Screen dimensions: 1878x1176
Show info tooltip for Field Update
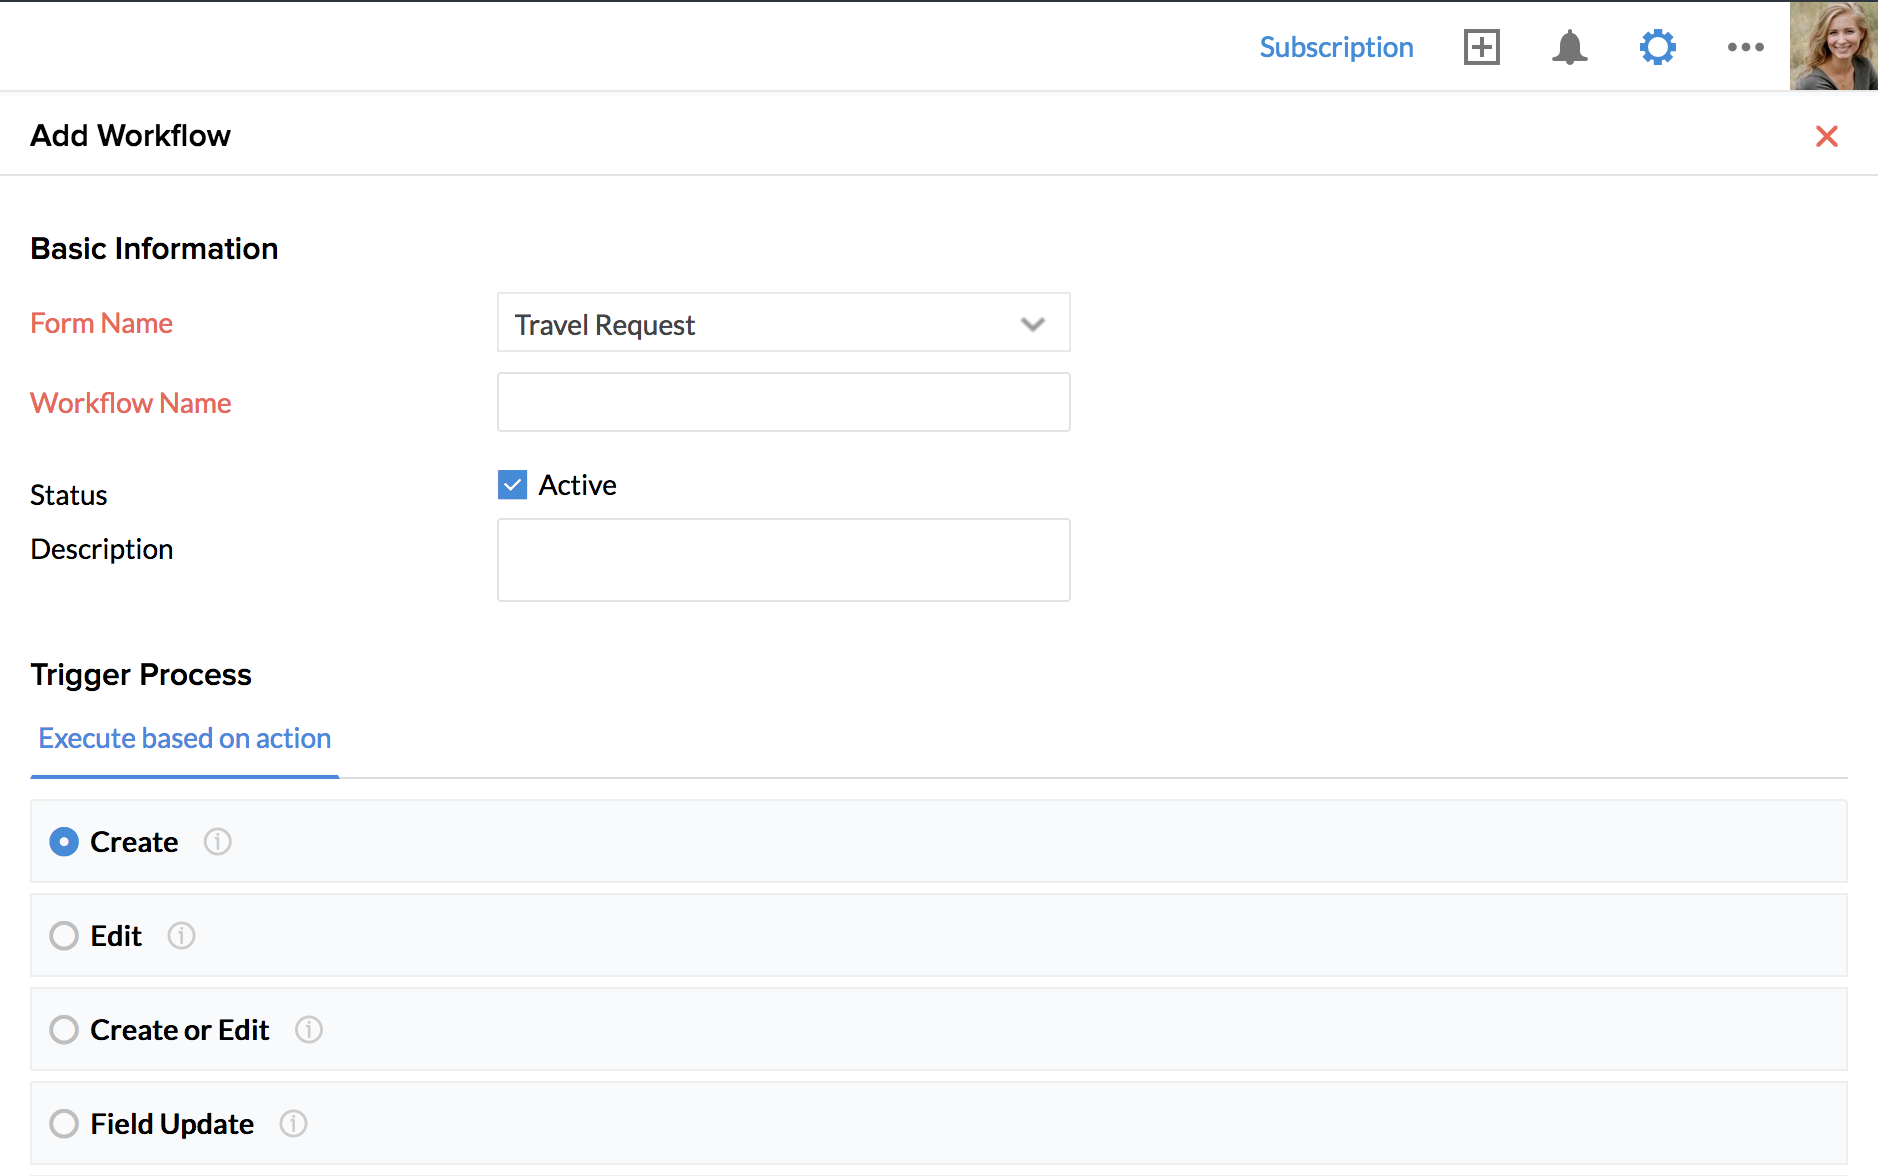point(293,1124)
